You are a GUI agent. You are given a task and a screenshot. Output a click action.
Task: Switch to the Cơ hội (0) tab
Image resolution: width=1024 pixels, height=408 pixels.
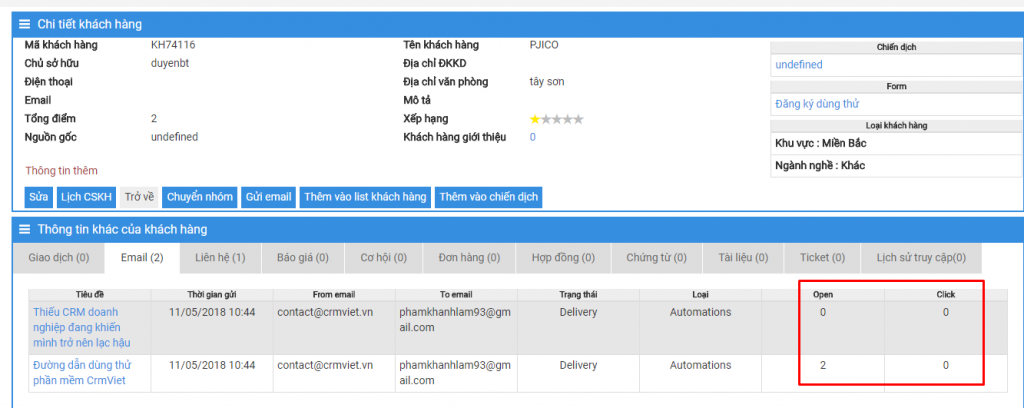coord(383,258)
